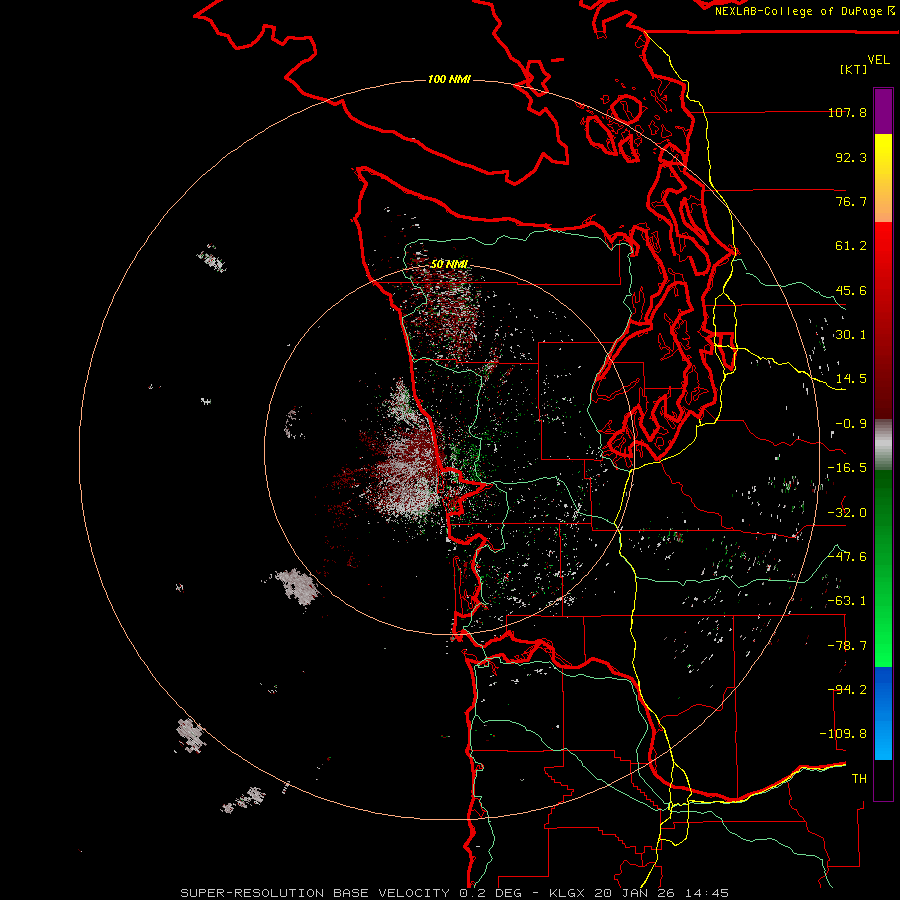Select the 30.1 scale value

tap(851, 335)
